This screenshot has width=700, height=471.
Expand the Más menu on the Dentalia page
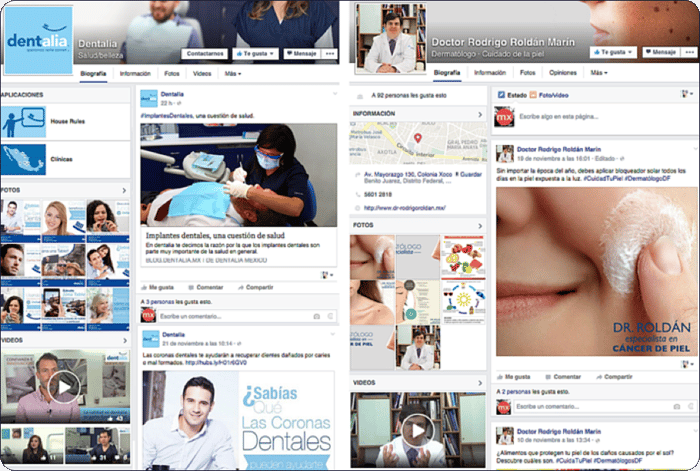[x=233, y=74]
